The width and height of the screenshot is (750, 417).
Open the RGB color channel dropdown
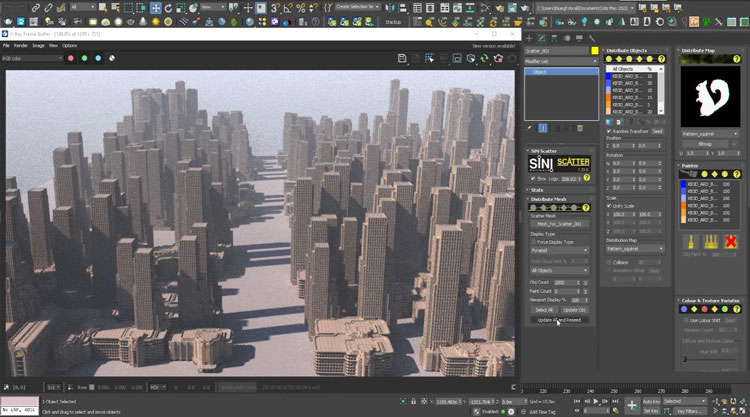(32, 58)
